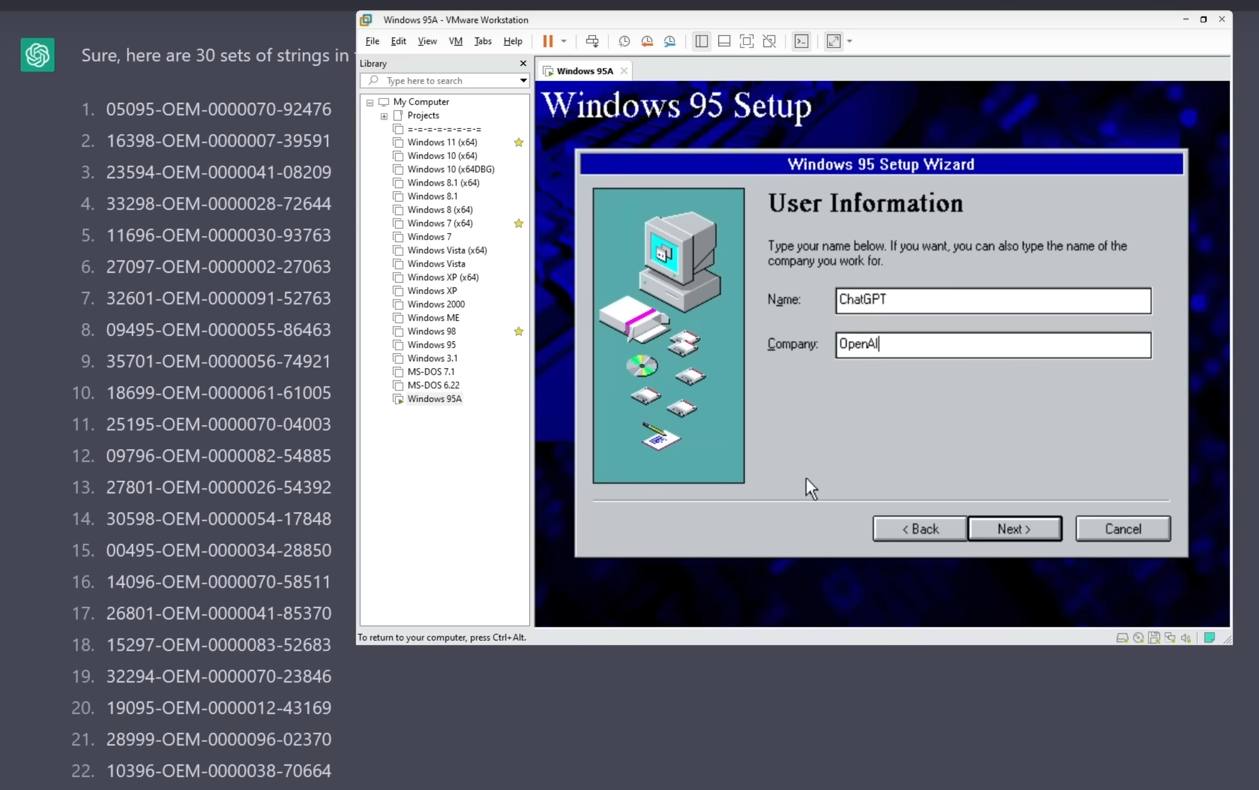Close the Library panel

(x=522, y=63)
